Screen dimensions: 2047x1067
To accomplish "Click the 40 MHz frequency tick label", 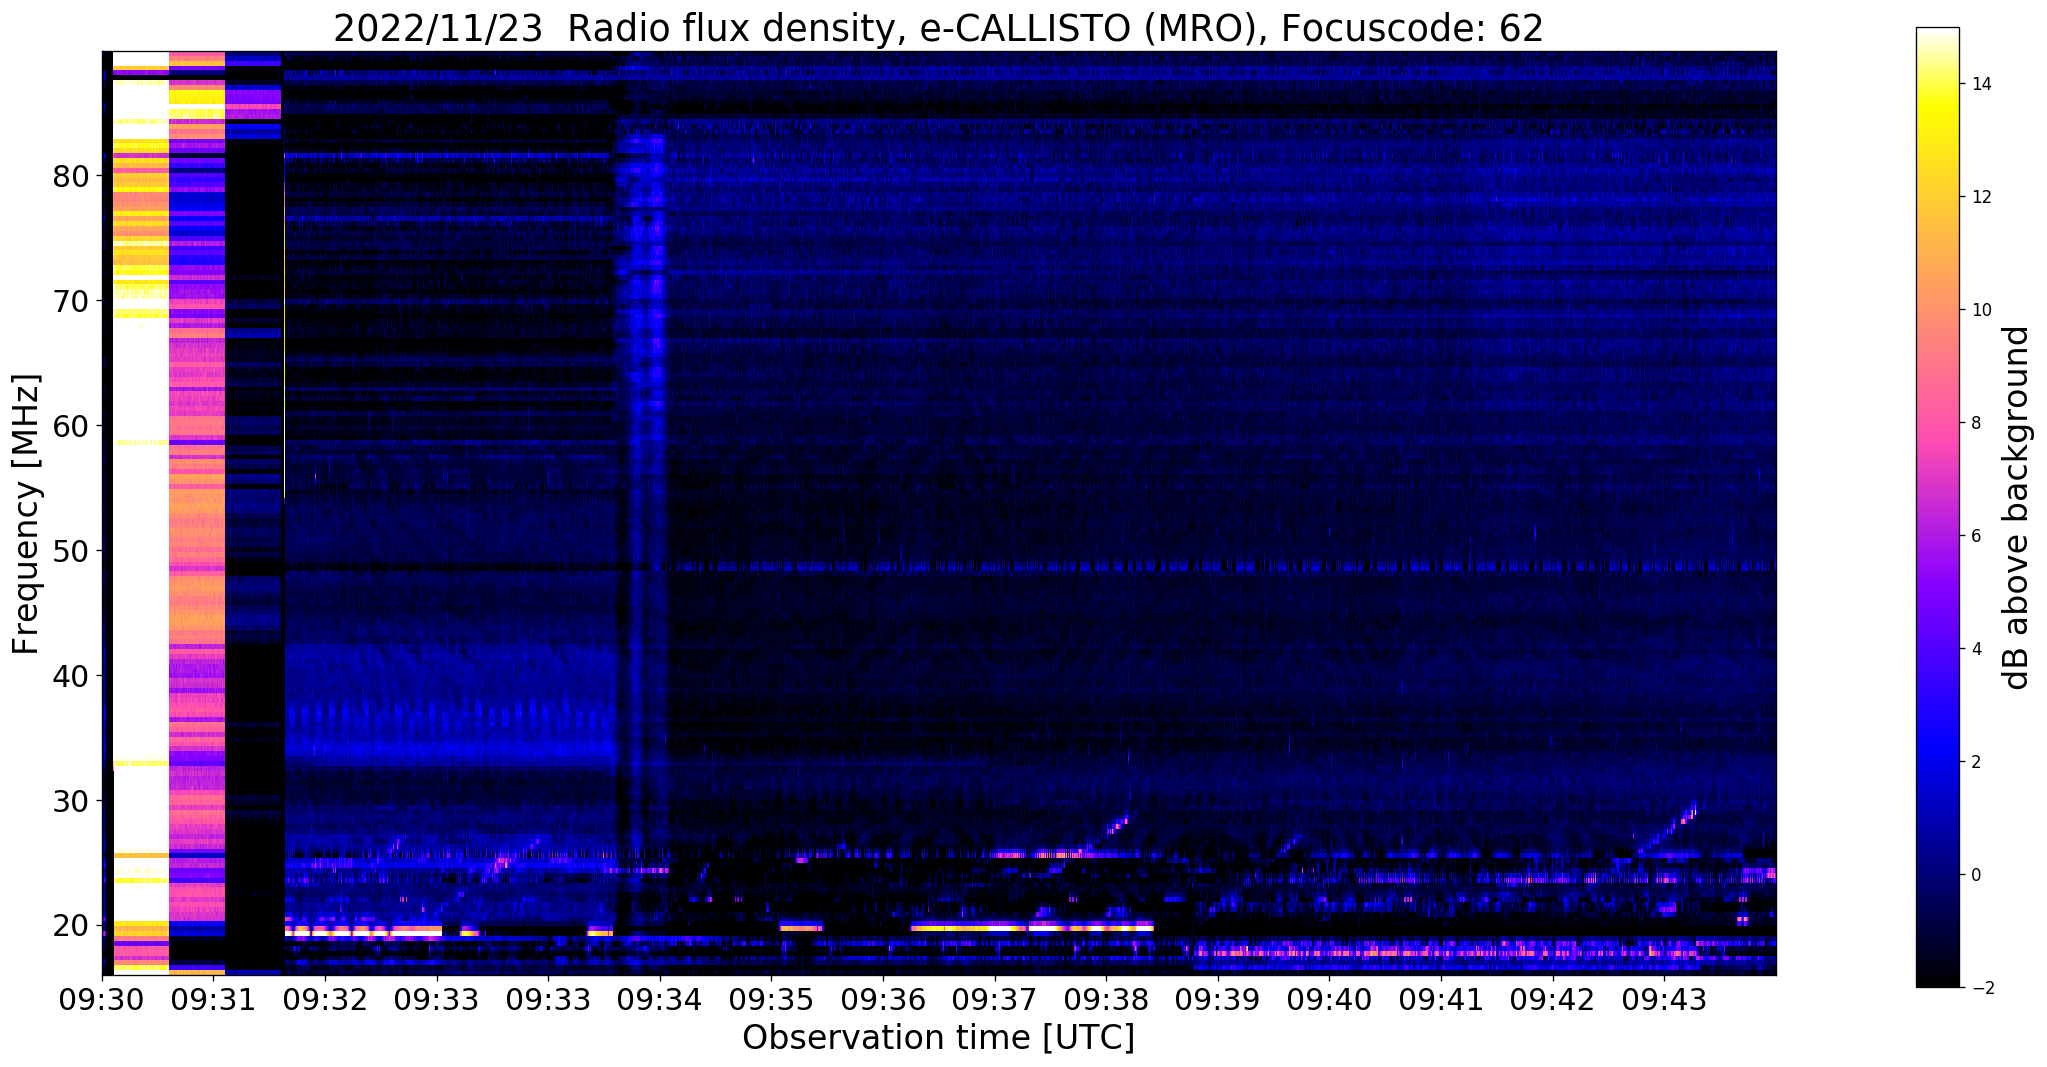I will click(x=71, y=676).
